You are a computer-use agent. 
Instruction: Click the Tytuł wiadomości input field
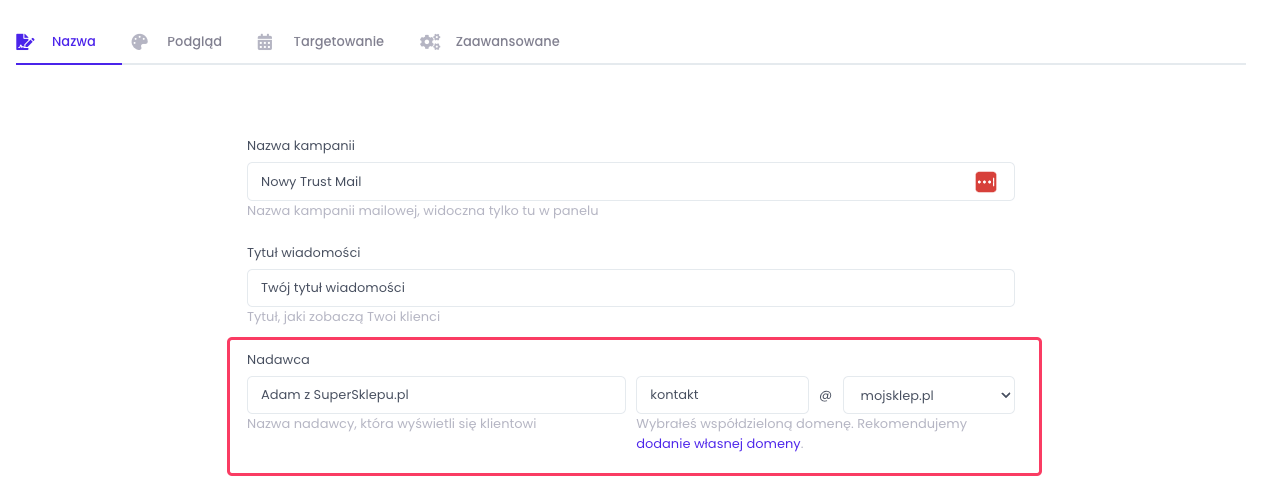pos(631,288)
